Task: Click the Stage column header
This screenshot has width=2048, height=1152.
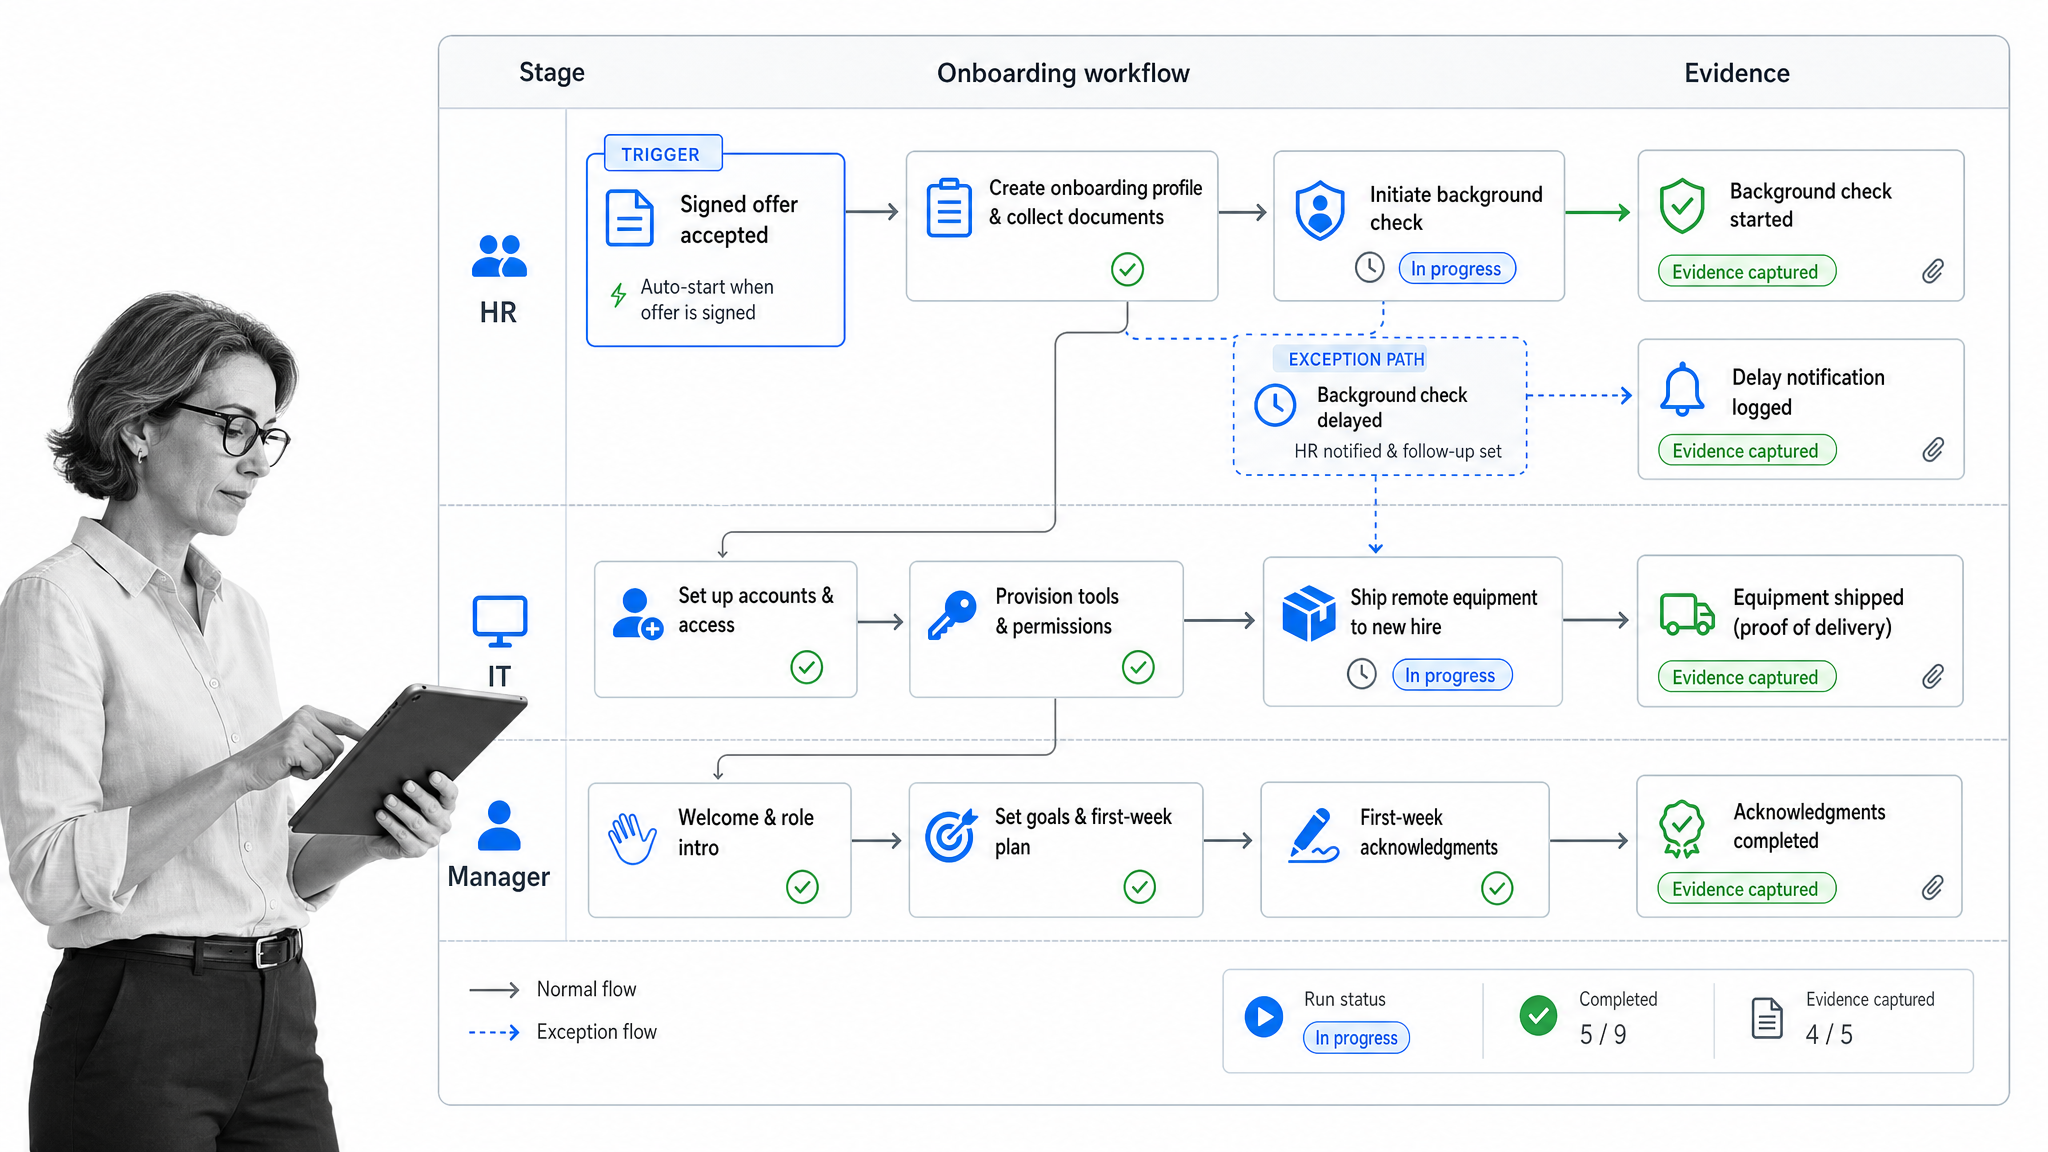Action: [x=552, y=72]
